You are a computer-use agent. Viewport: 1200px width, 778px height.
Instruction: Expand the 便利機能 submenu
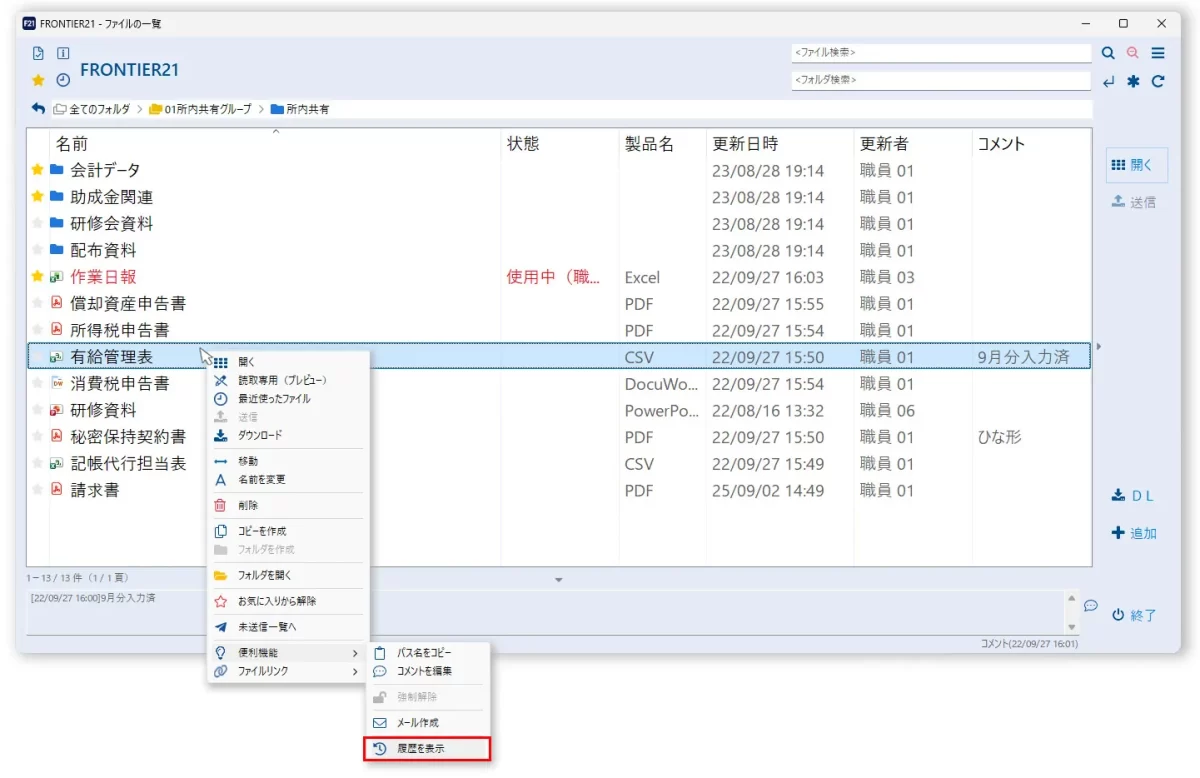(287, 653)
